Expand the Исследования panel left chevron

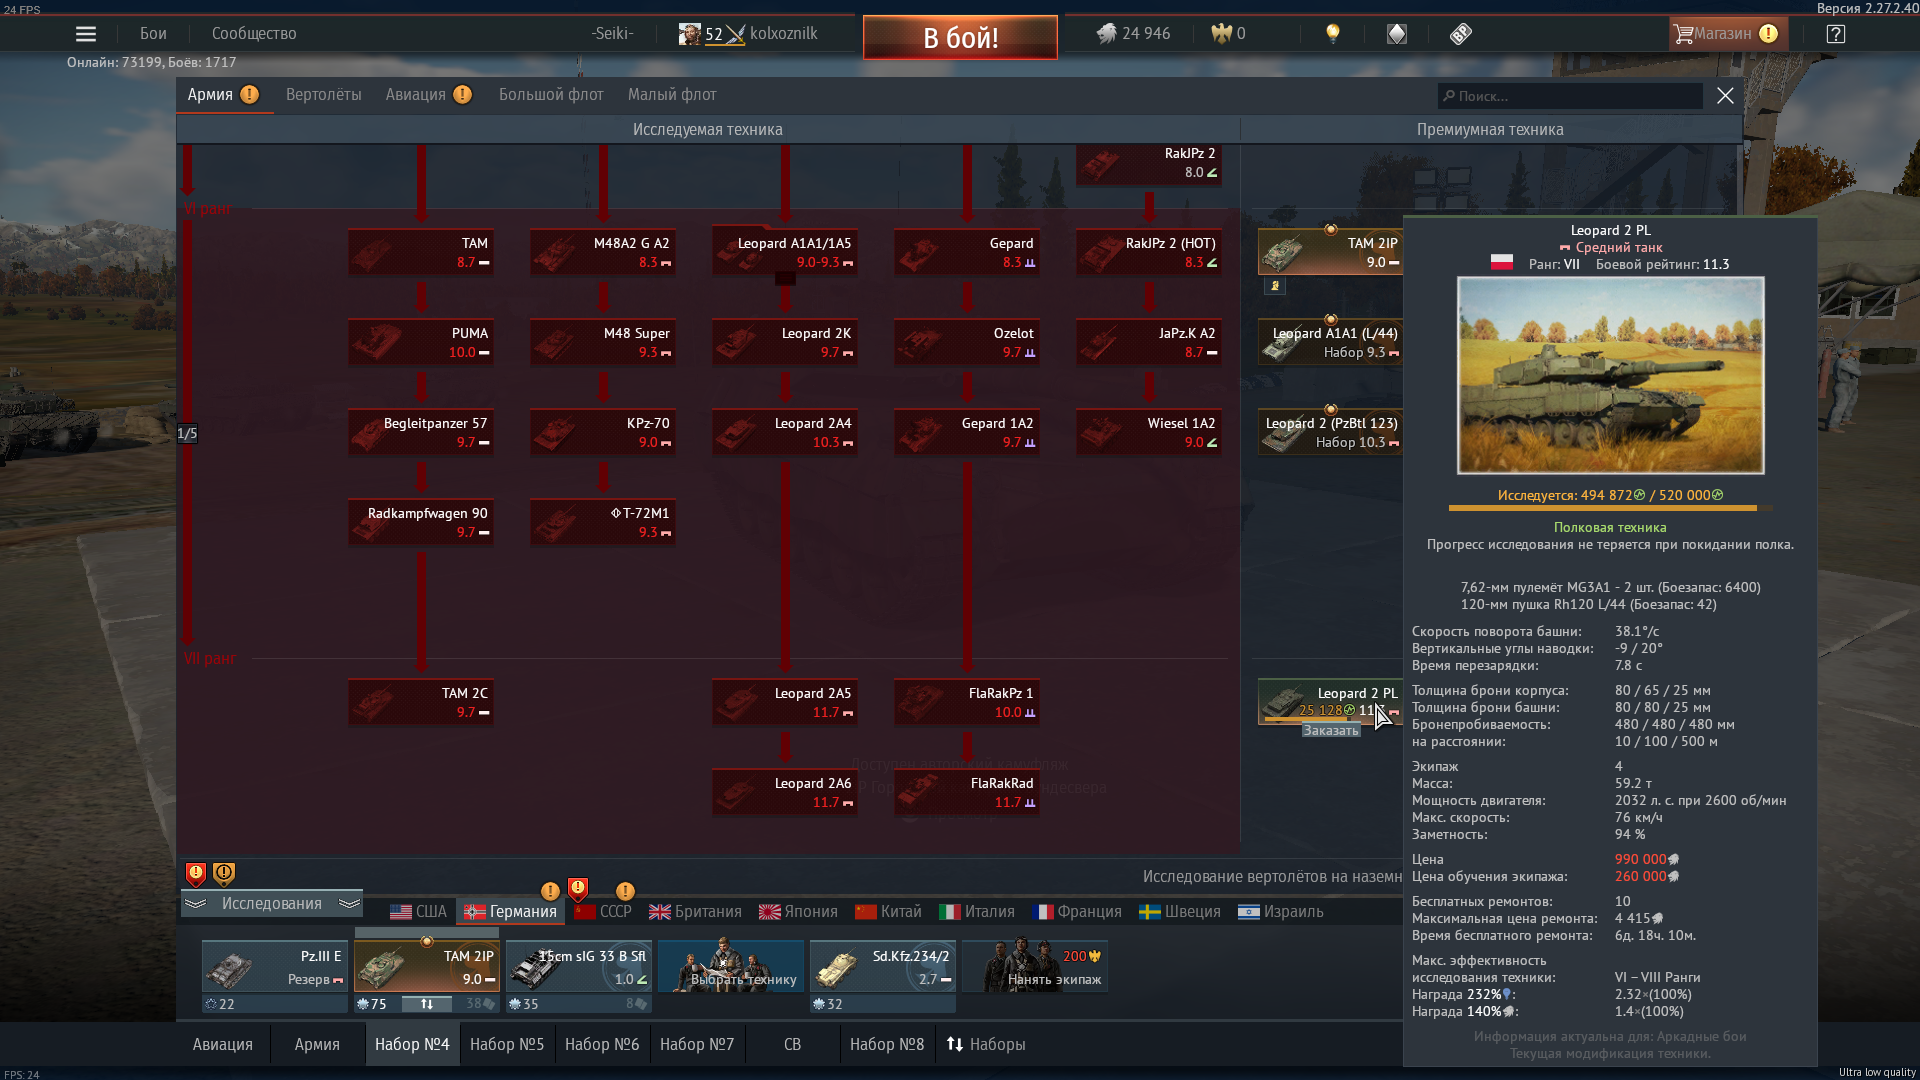[x=196, y=904]
